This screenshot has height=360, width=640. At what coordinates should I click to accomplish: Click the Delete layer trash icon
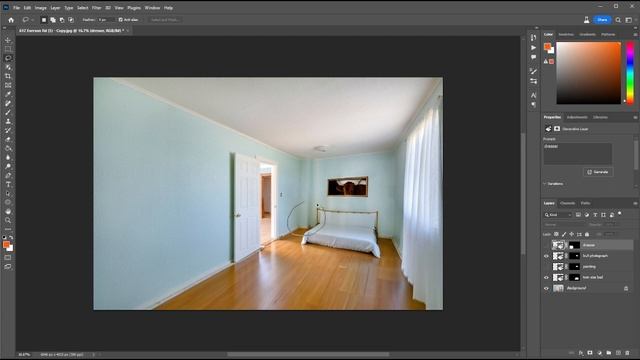pyautogui.click(x=627, y=353)
